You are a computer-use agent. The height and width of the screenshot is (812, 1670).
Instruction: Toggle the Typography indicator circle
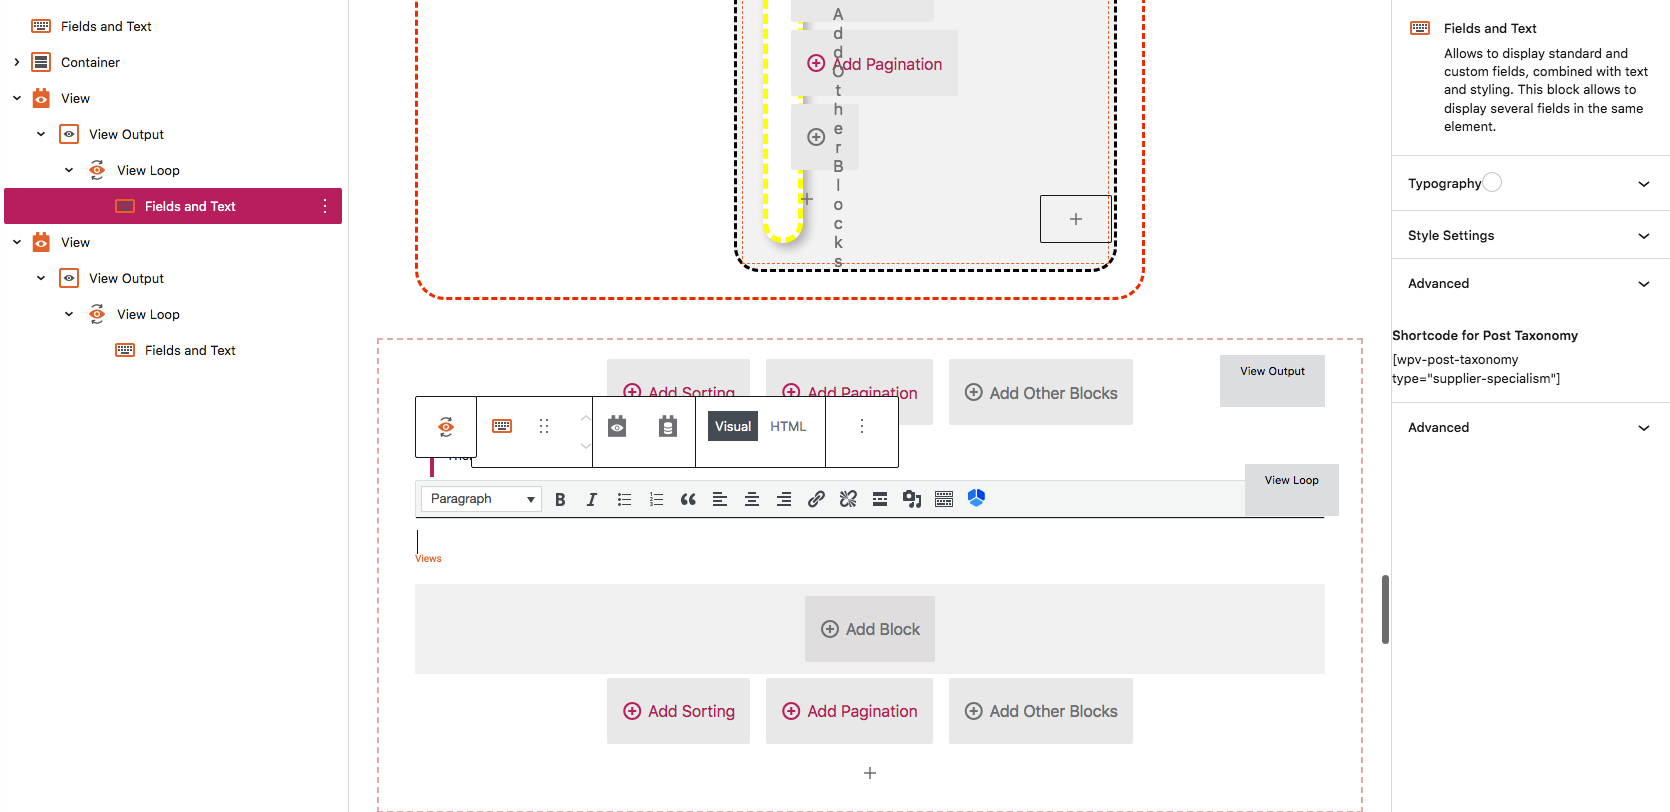click(x=1492, y=182)
